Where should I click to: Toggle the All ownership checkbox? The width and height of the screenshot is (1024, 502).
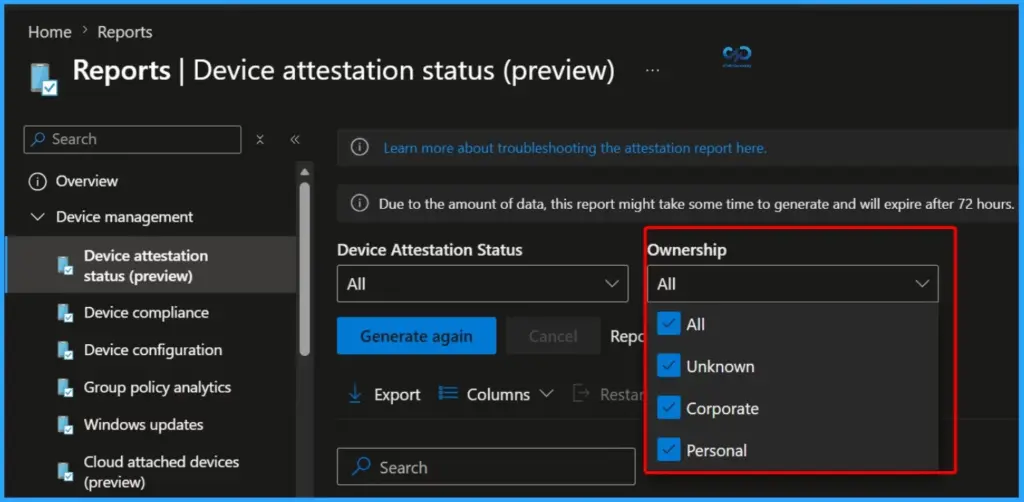(x=669, y=323)
